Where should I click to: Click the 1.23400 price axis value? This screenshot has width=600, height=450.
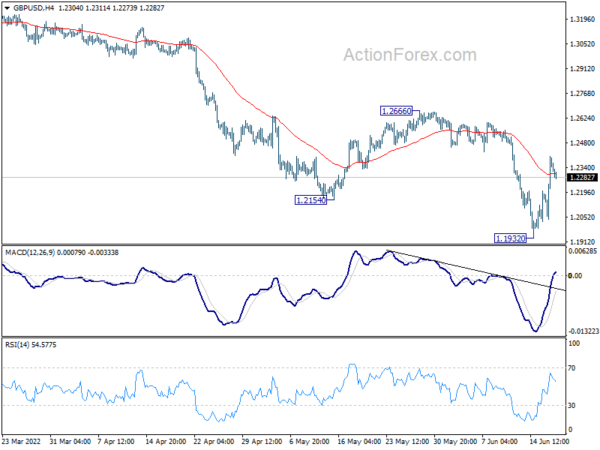(582, 168)
